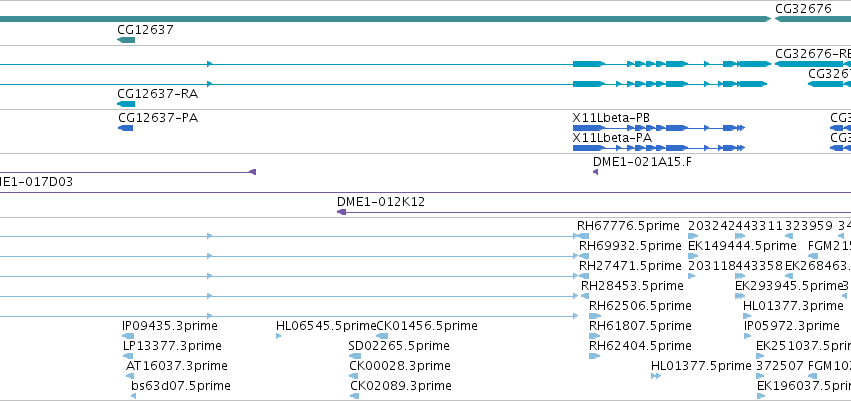The image size is (851, 401).
Task: Select the AT16037.3prime EST glyph
Action: (x=130, y=375)
